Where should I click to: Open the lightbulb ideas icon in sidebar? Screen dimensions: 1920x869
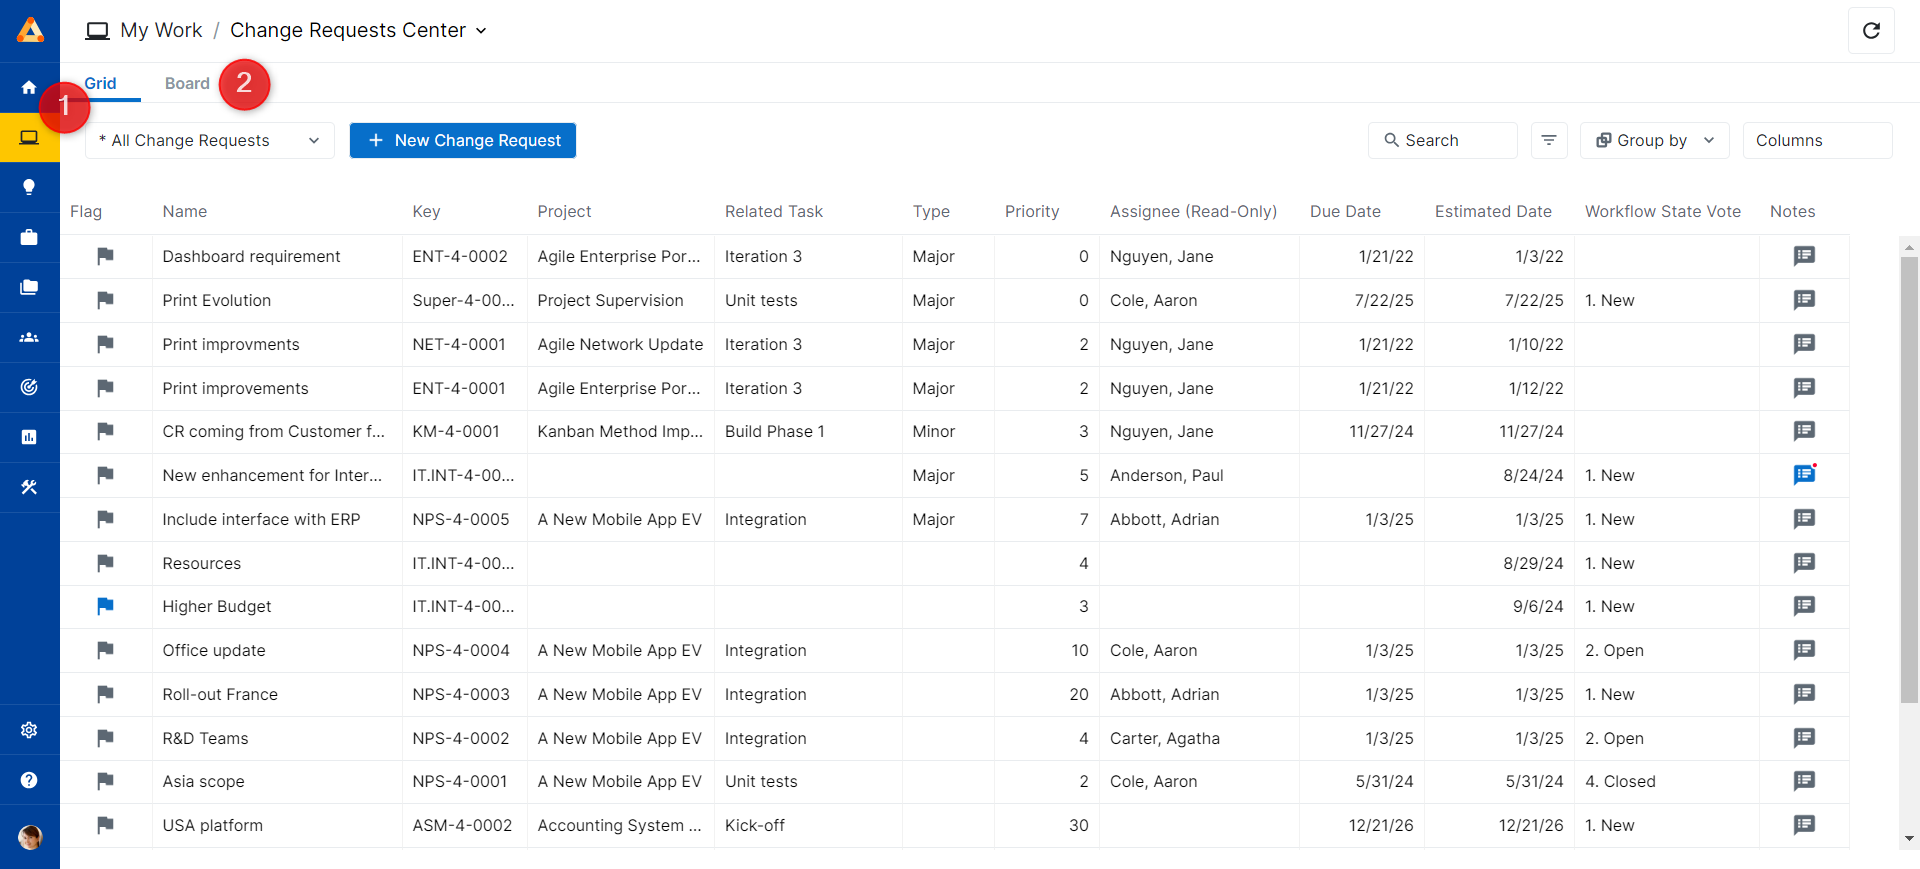(29, 187)
